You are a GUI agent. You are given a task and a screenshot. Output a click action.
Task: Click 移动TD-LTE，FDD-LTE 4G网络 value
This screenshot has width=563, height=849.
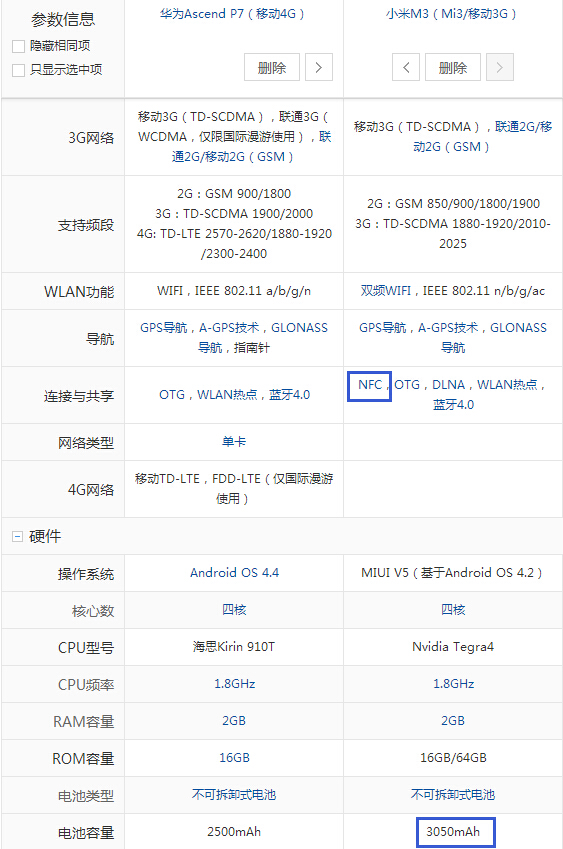[234, 489]
